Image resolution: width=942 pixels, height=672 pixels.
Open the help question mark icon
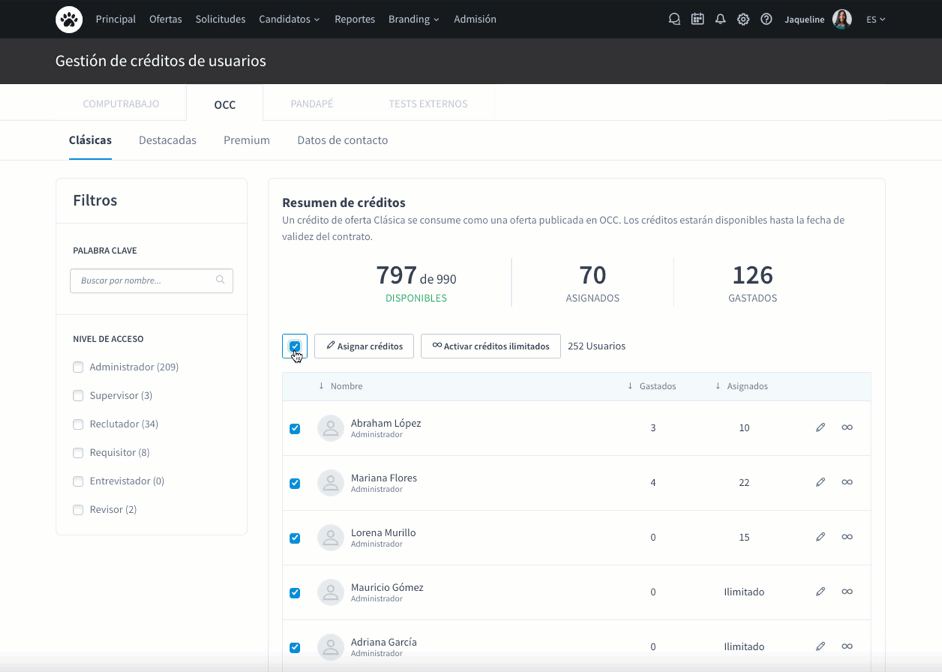766,19
